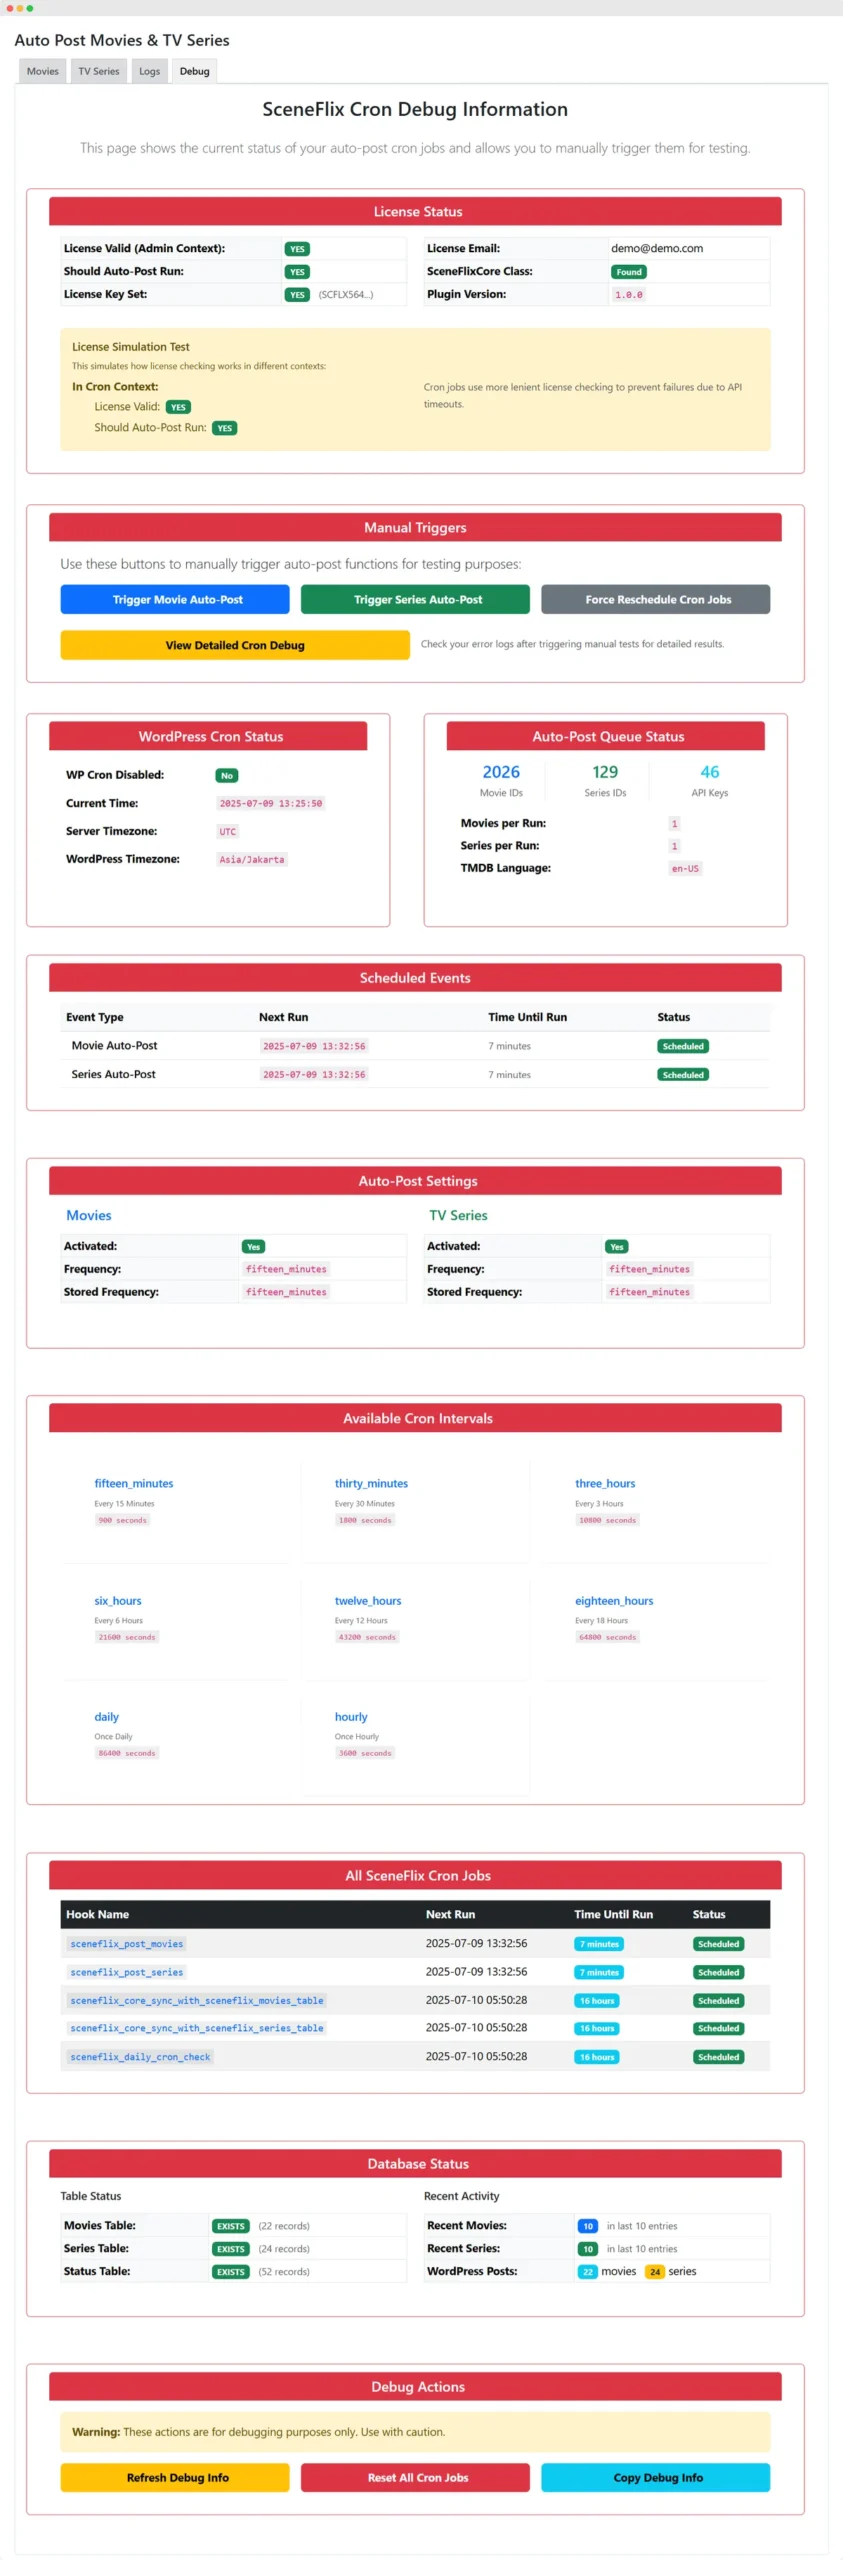843x2560 pixels.
Task: Click the WP Cron Disabled No badge
Action: coord(227,776)
